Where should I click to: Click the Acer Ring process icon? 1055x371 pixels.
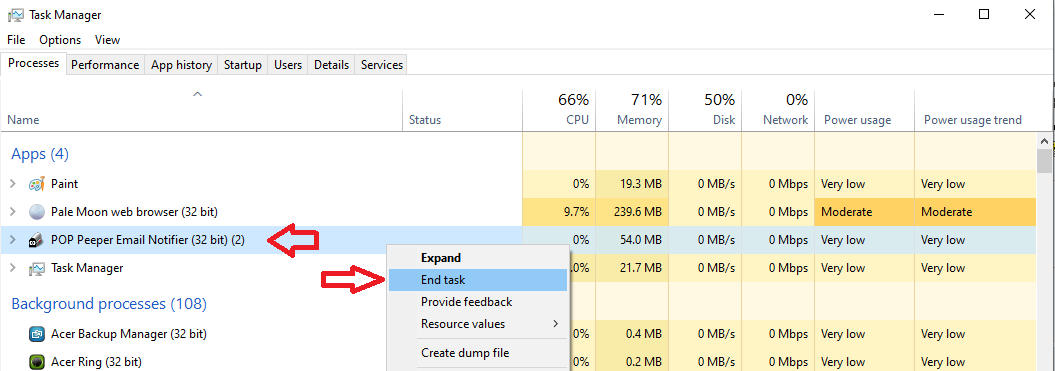pyautogui.click(x=37, y=362)
